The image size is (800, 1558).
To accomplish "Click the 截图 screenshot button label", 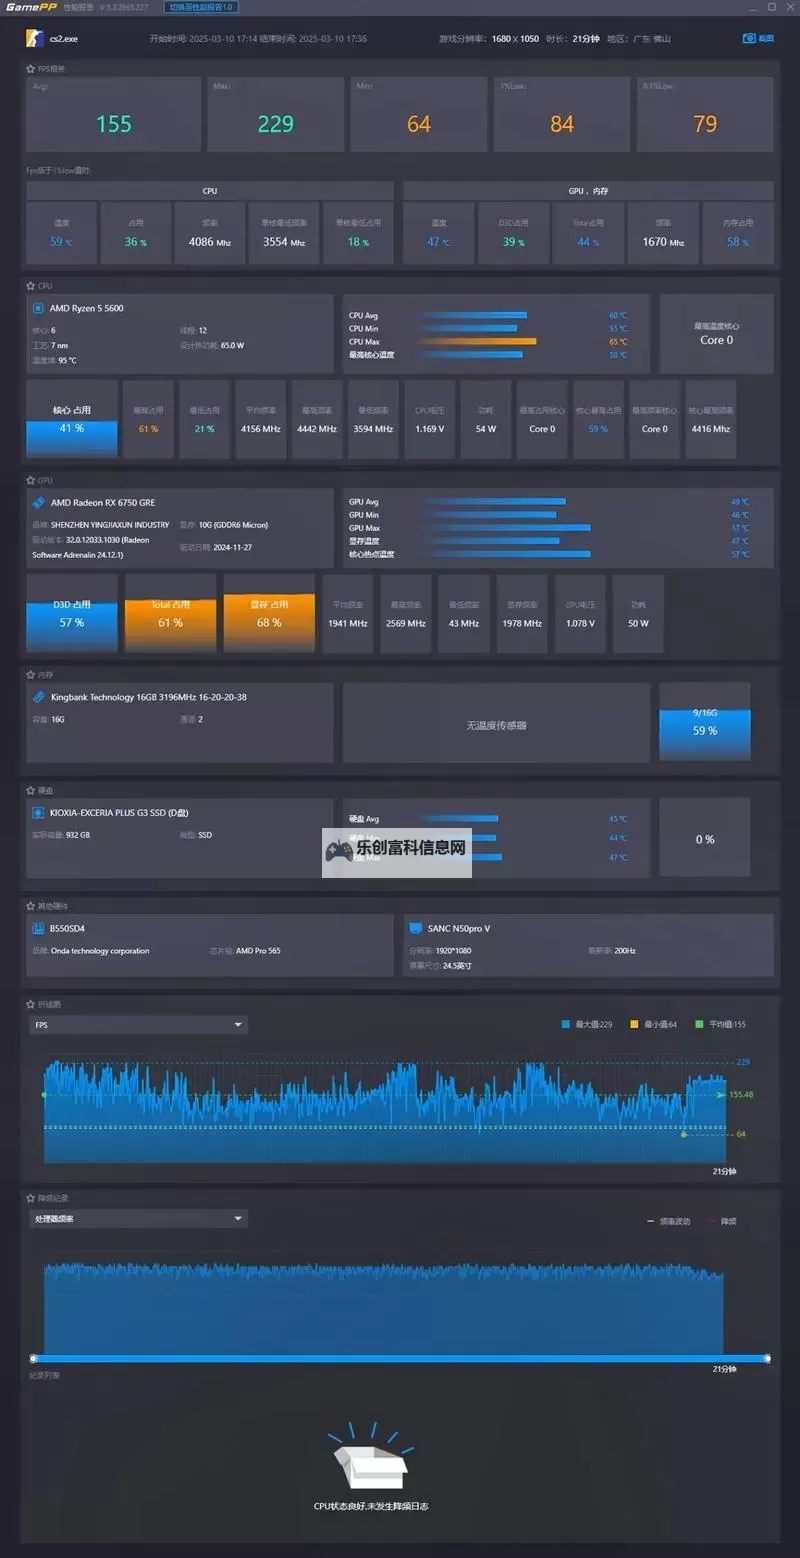I will 766,38.
